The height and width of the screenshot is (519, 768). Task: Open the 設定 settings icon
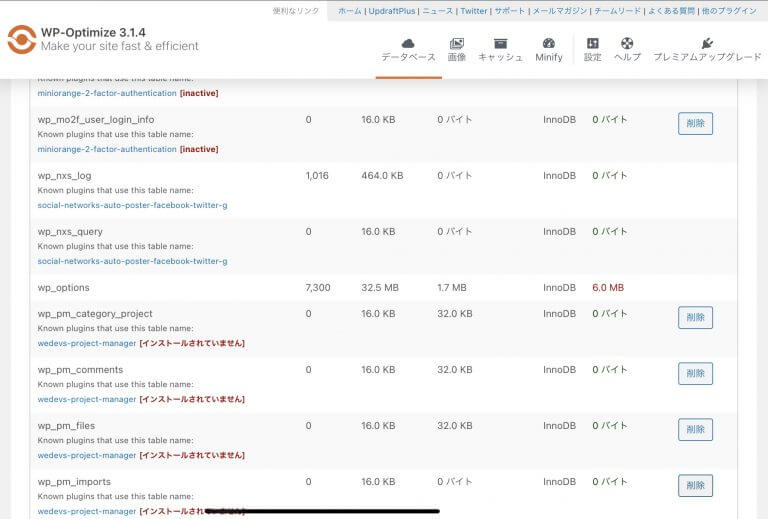click(x=593, y=43)
